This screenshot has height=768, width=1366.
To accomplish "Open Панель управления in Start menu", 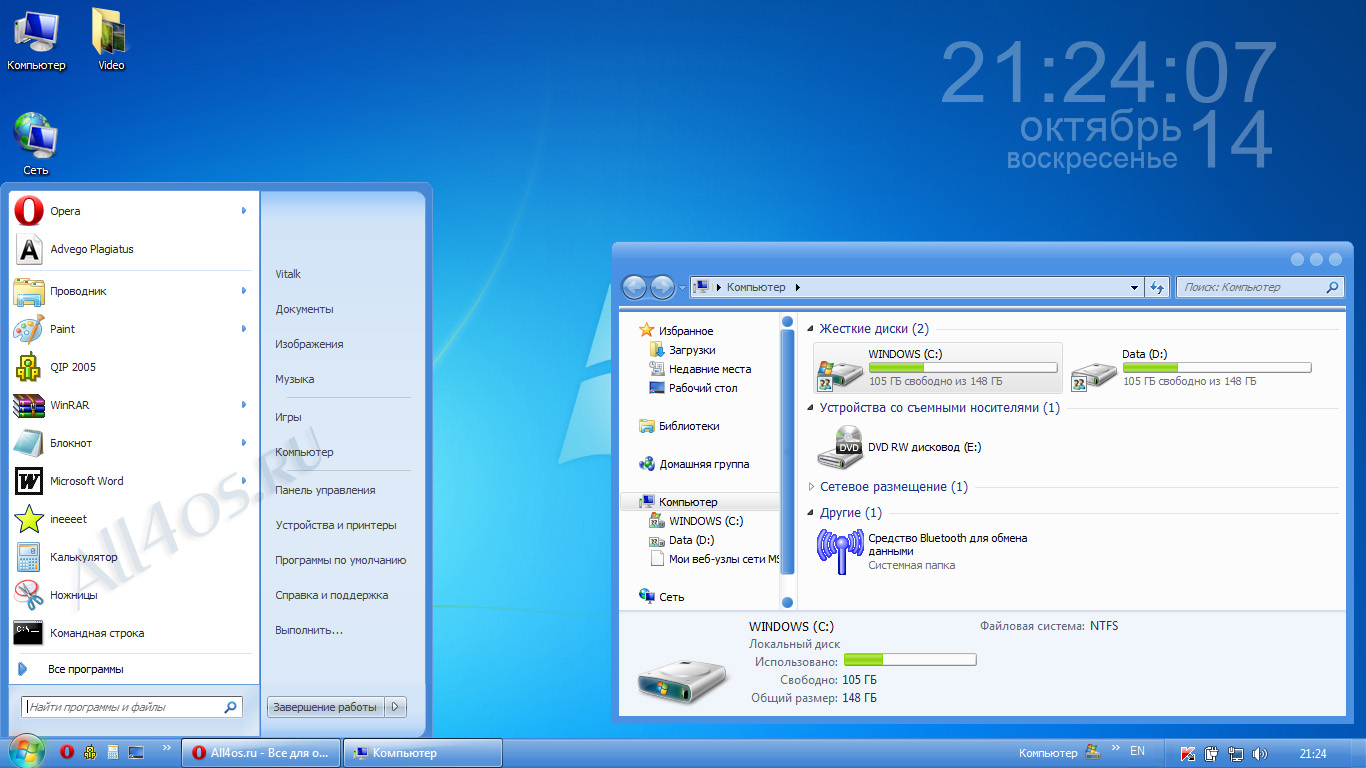I will (325, 490).
